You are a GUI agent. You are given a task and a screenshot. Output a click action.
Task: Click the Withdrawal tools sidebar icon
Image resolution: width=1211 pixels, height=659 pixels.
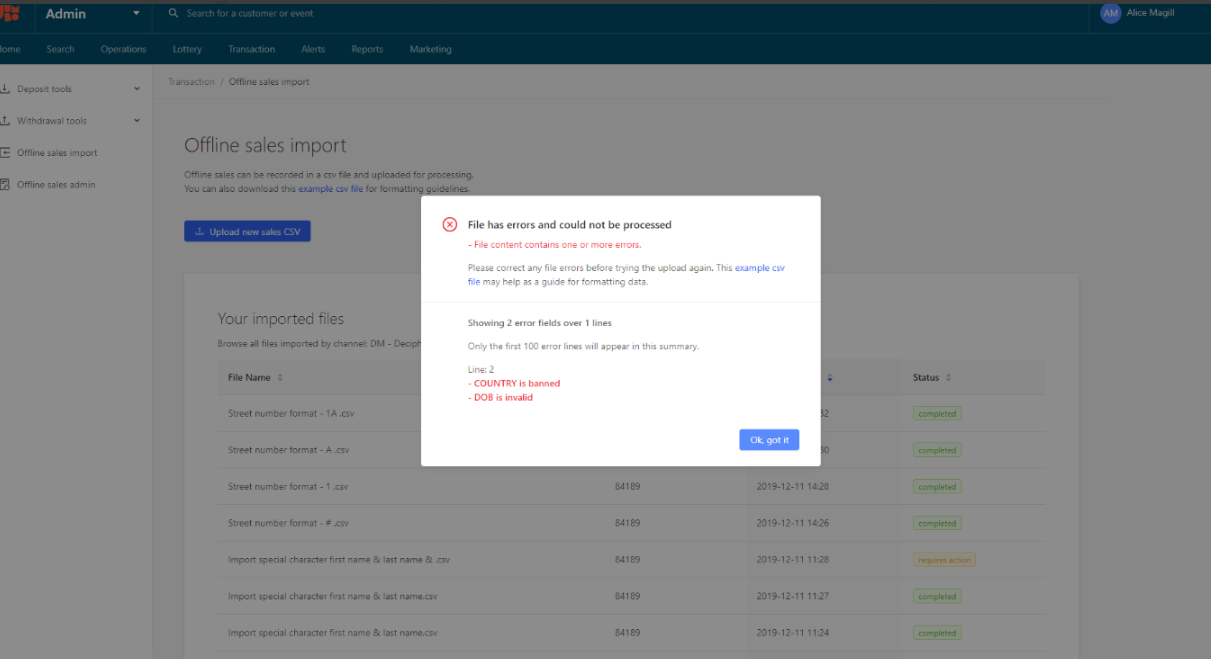click(5, 121)
